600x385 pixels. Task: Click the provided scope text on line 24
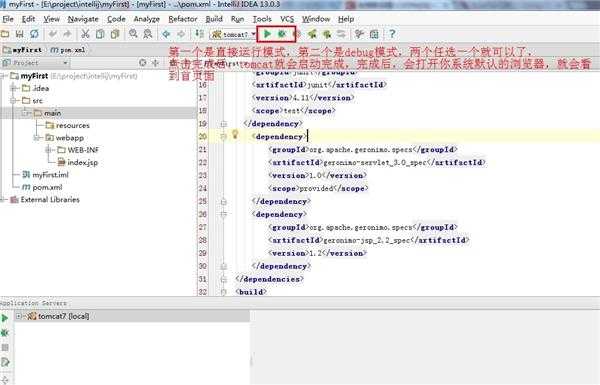317,188
